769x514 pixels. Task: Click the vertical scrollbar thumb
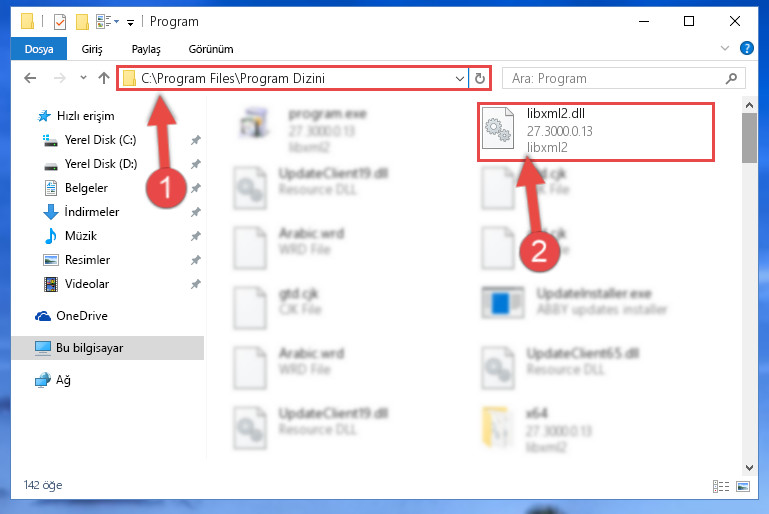(749, 138)
